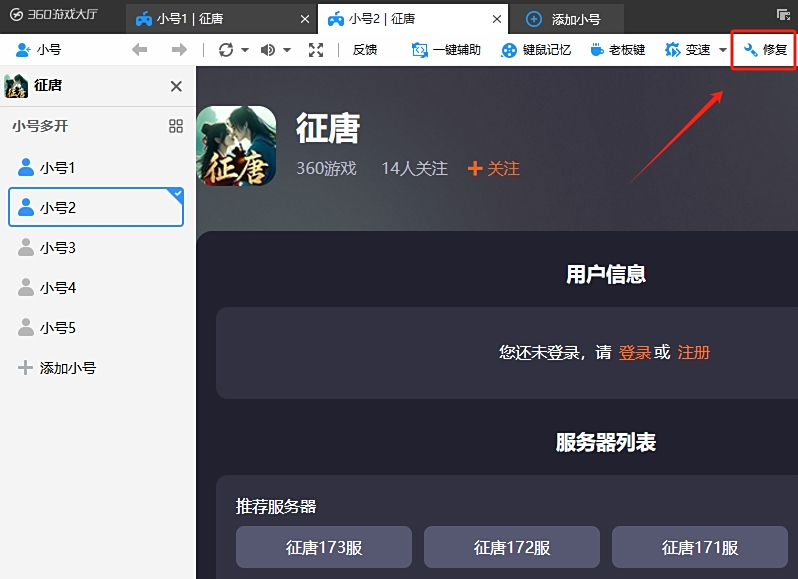
Task: Expand the volume dropdown arrow
Action: click(287, 50)
